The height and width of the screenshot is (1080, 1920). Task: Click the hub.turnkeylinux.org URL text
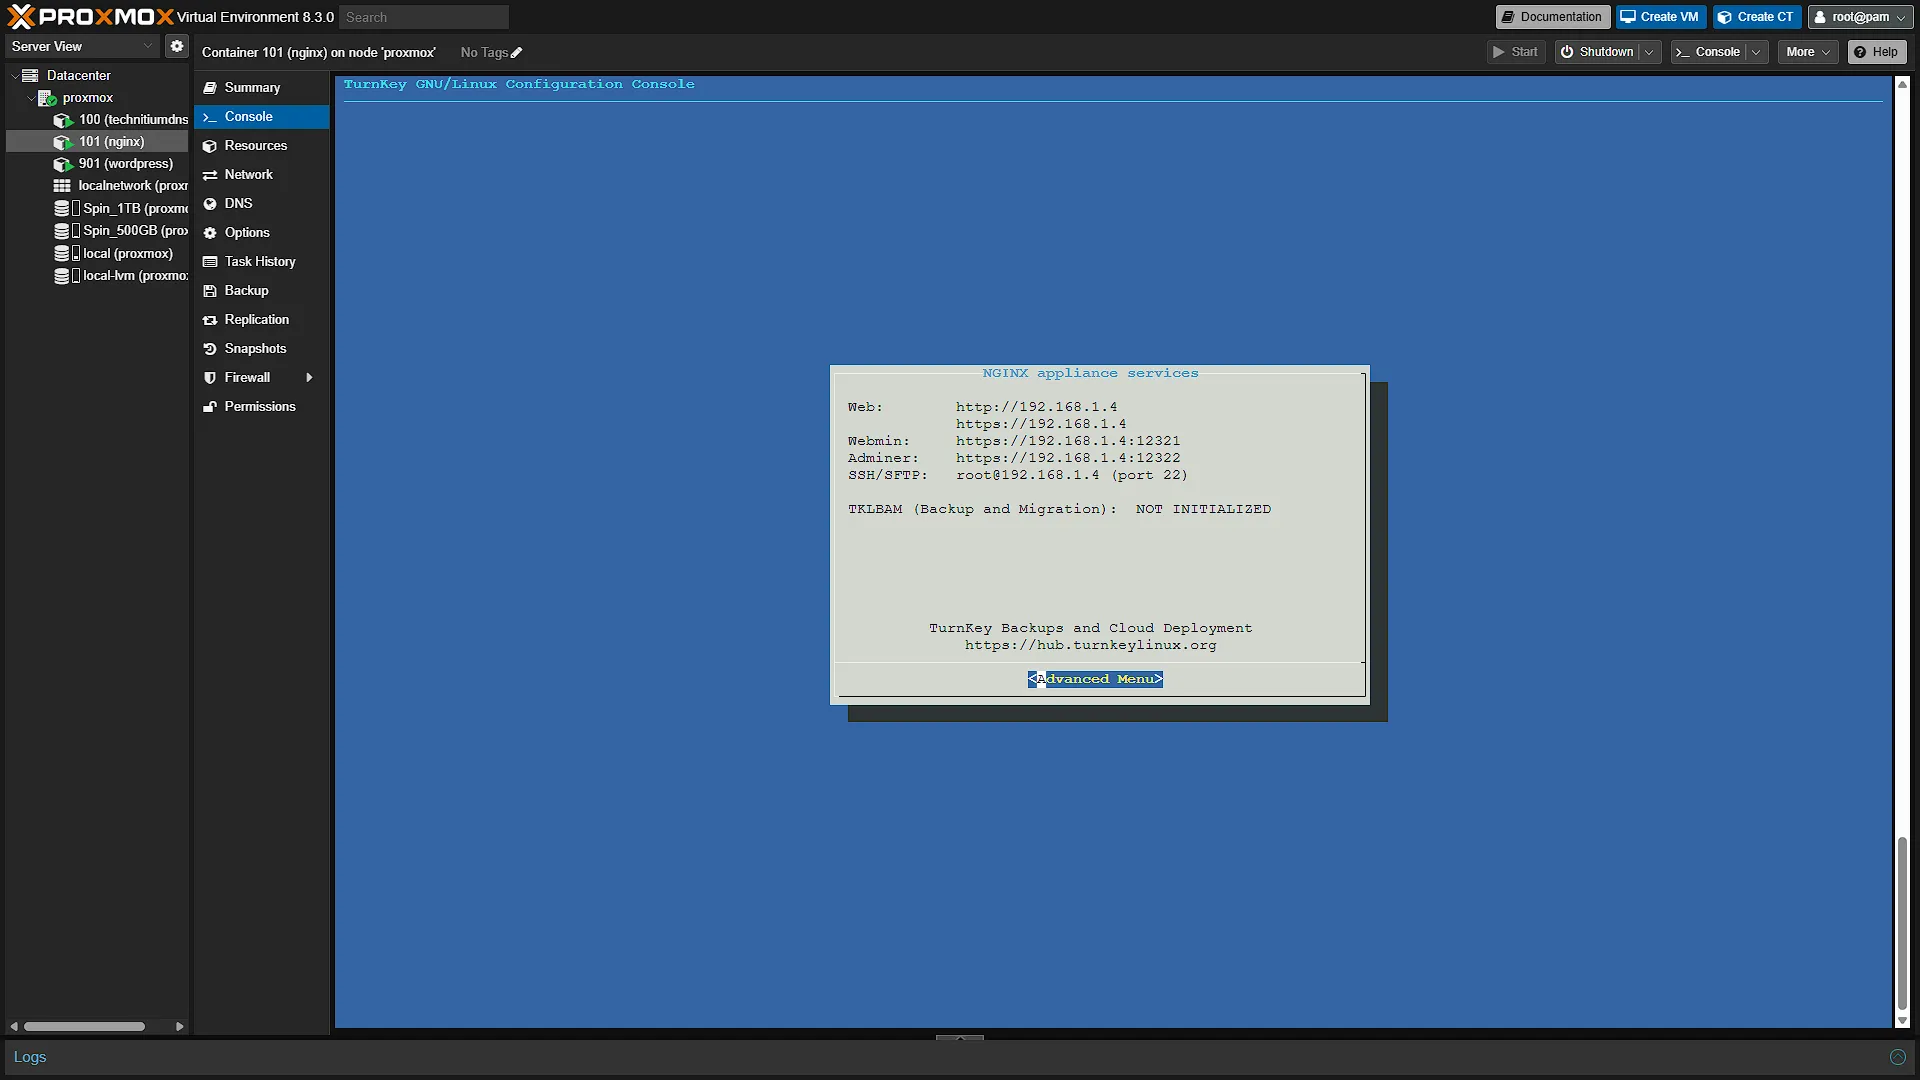pos(1091,646)
